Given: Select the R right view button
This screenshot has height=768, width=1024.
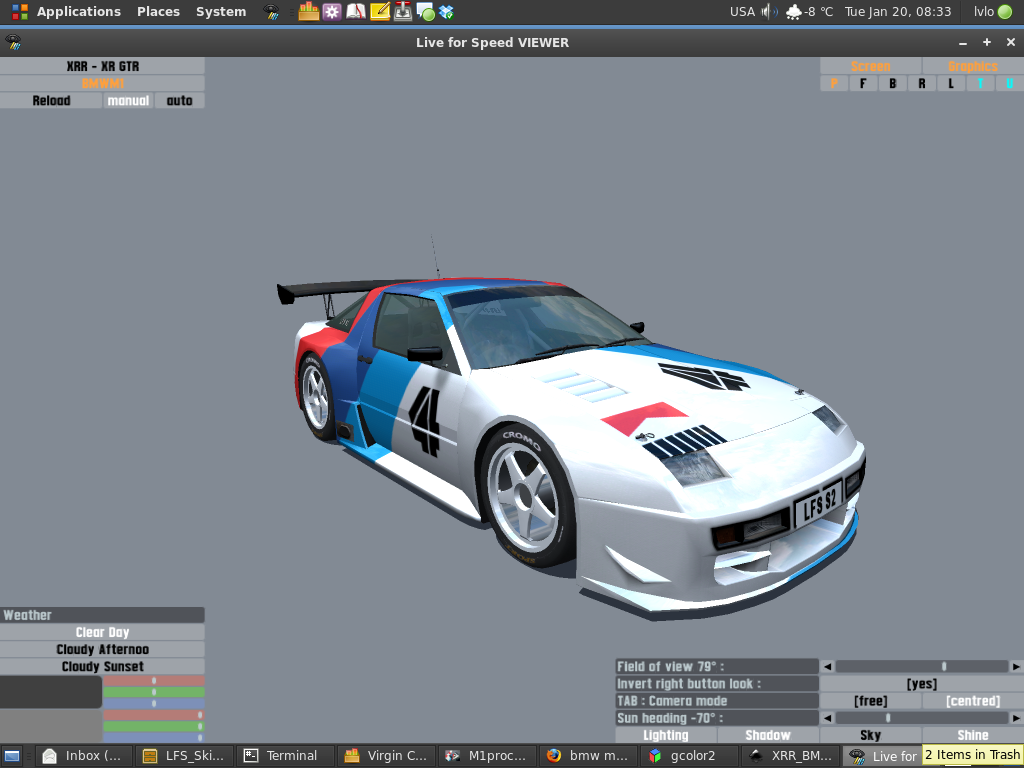Looking at the screenshot, I should click(922, 84).
